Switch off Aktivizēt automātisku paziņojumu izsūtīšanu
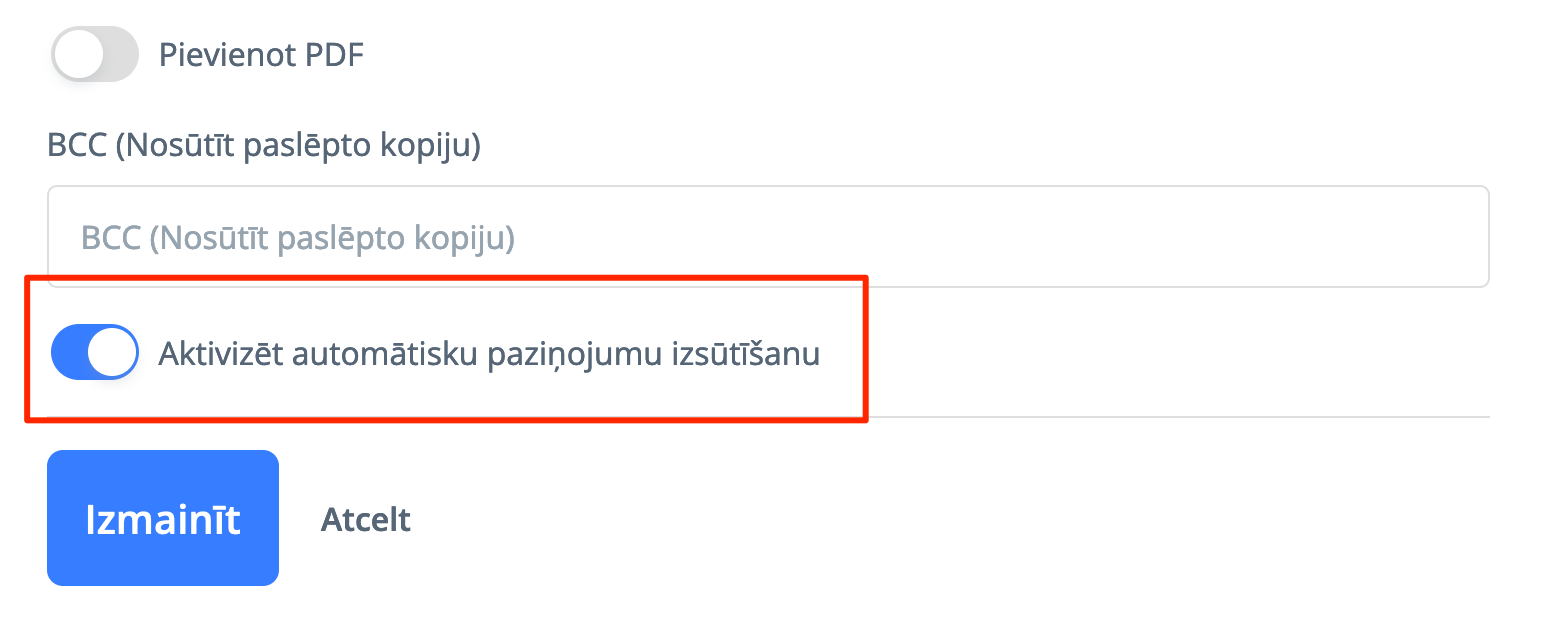 [94, 352]
